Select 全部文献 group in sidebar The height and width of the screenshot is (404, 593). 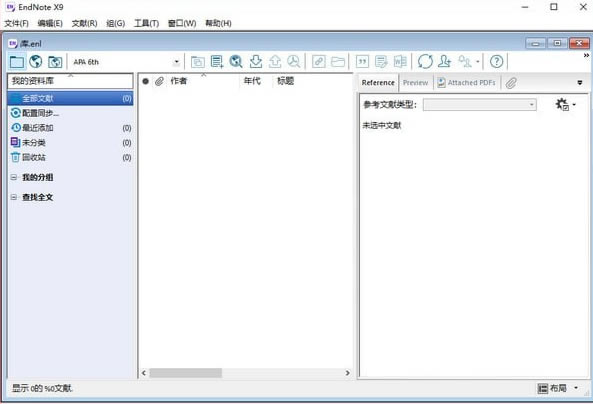click(70, 98)
